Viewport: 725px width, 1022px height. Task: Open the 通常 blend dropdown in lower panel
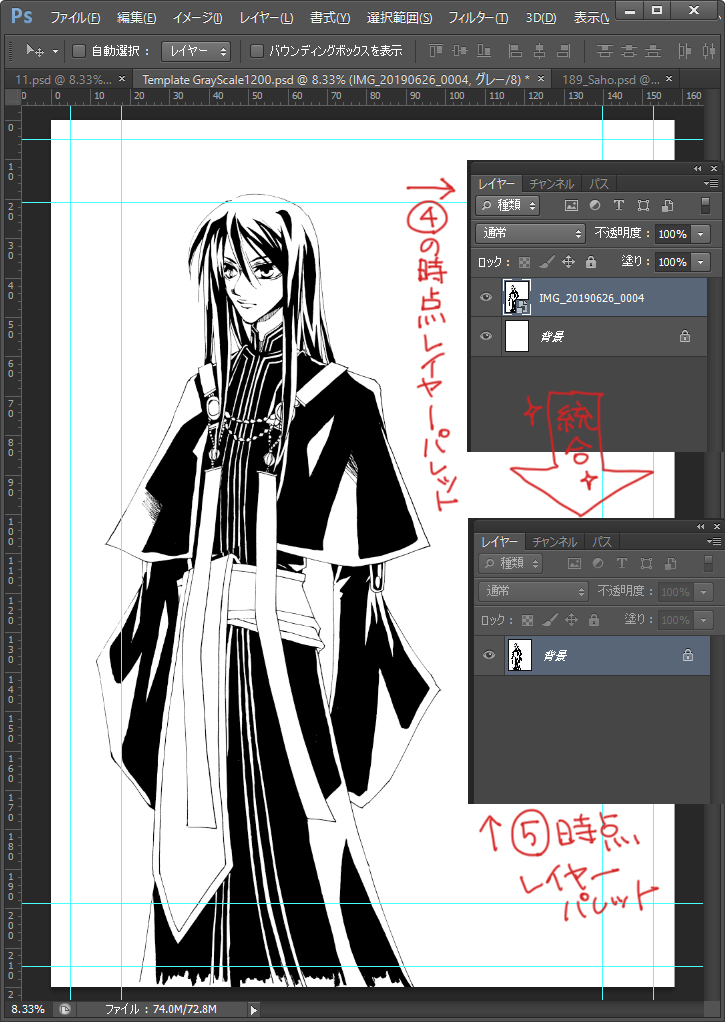tap(533, 591)
